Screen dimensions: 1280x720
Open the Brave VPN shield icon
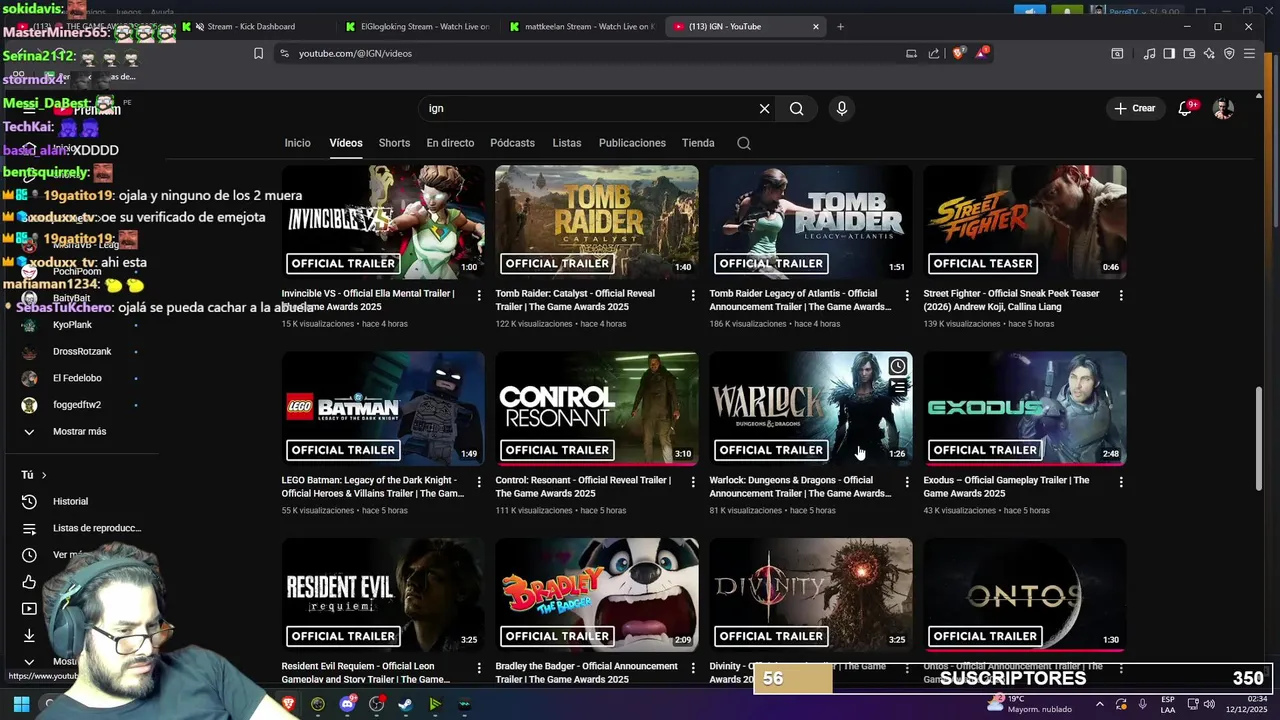point(1229,53)
